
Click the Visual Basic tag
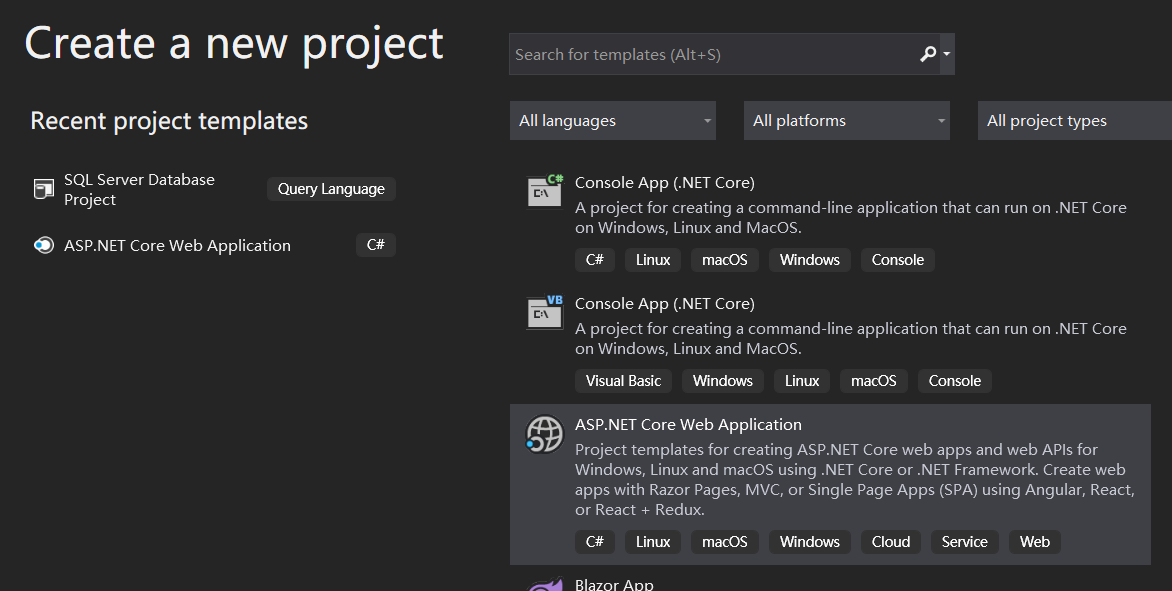tap(623, 381)
